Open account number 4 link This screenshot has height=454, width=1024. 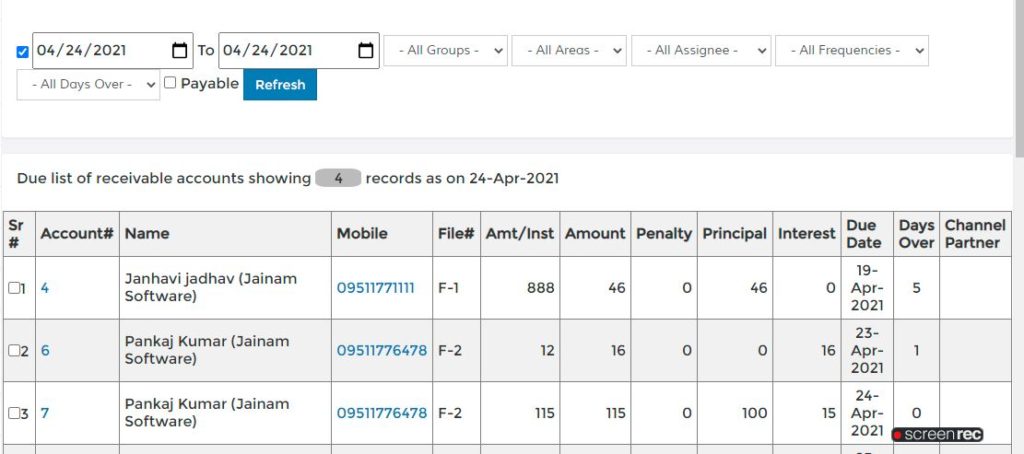(x=44, y=288)
